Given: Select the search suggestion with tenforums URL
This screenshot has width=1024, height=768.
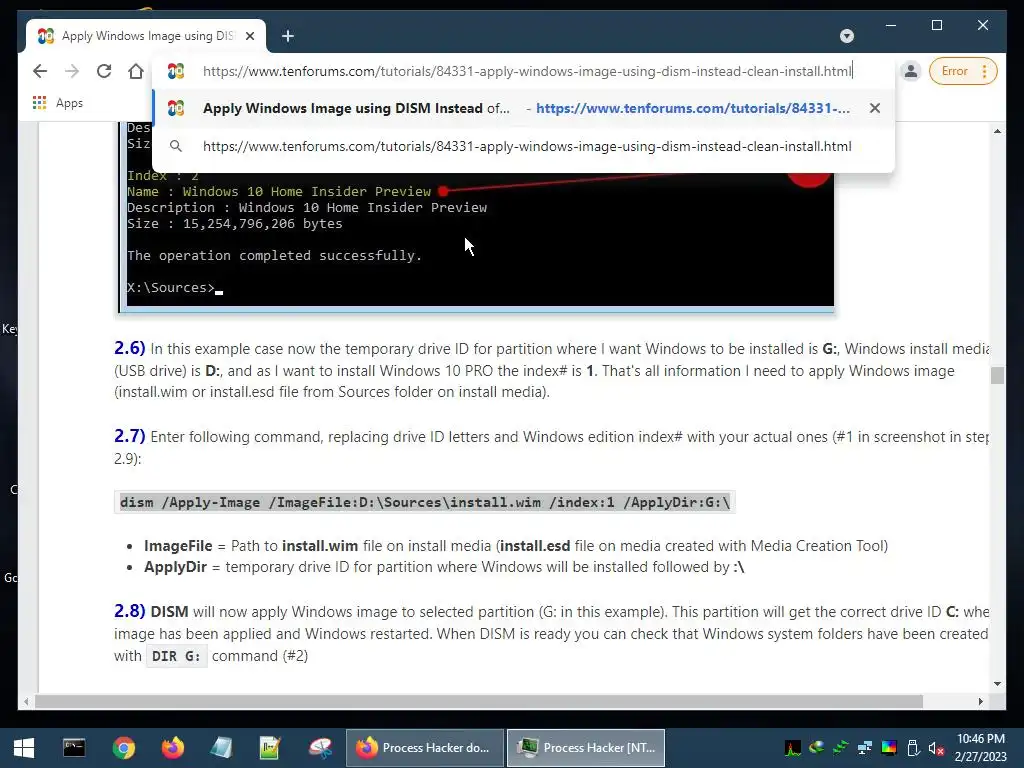Looking at the screenshot, I should coord(522,146).
